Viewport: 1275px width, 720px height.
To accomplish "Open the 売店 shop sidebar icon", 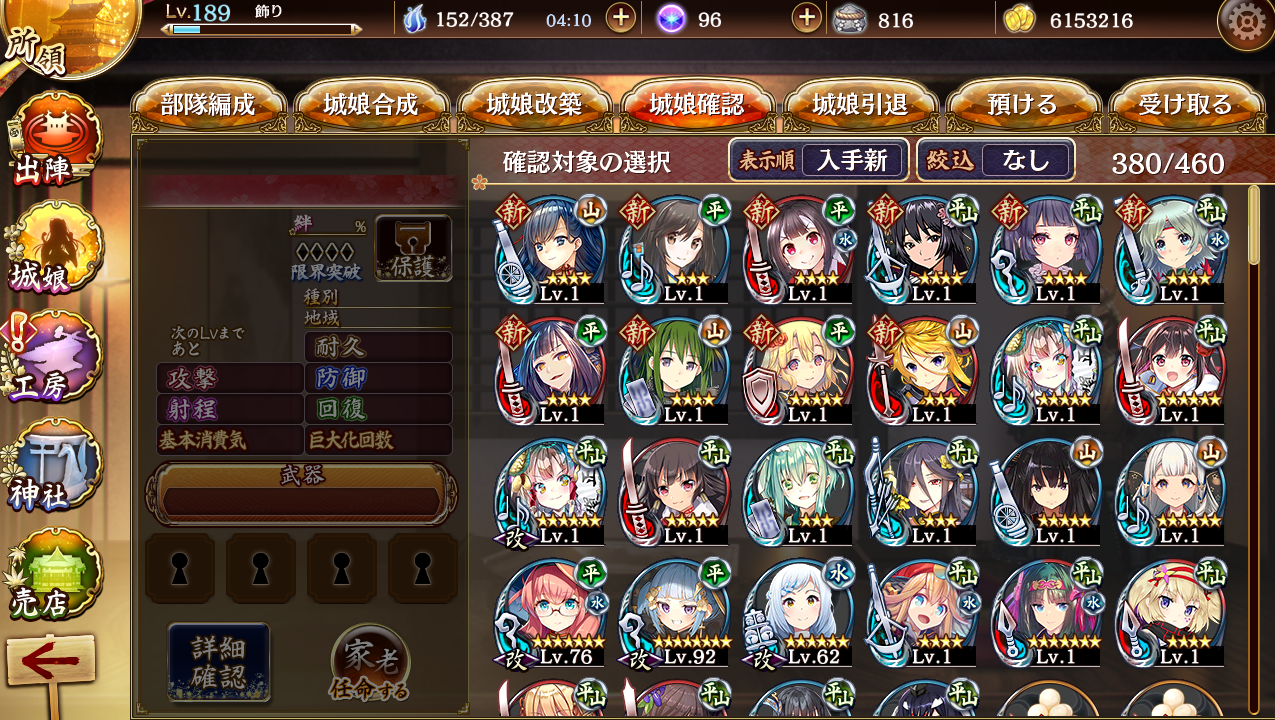I will pos(50,574).
